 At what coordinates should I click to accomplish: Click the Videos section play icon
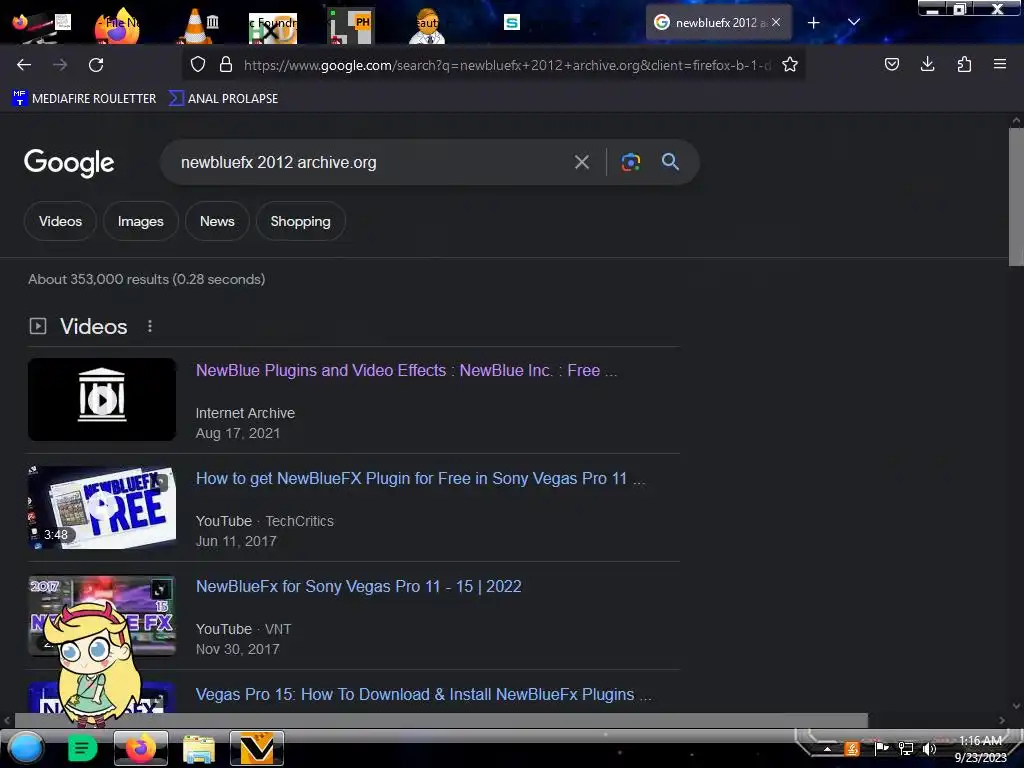click(x=38, y=326)
